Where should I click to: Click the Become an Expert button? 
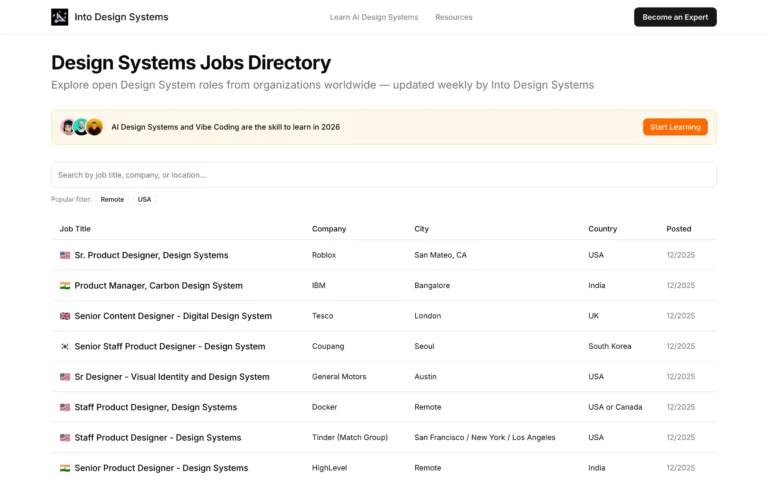coord(675,17)
